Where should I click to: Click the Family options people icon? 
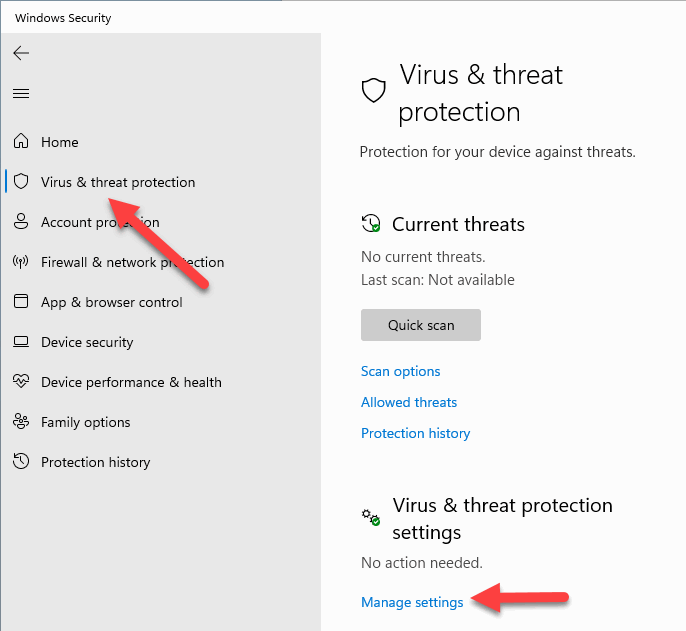point(21,421)
